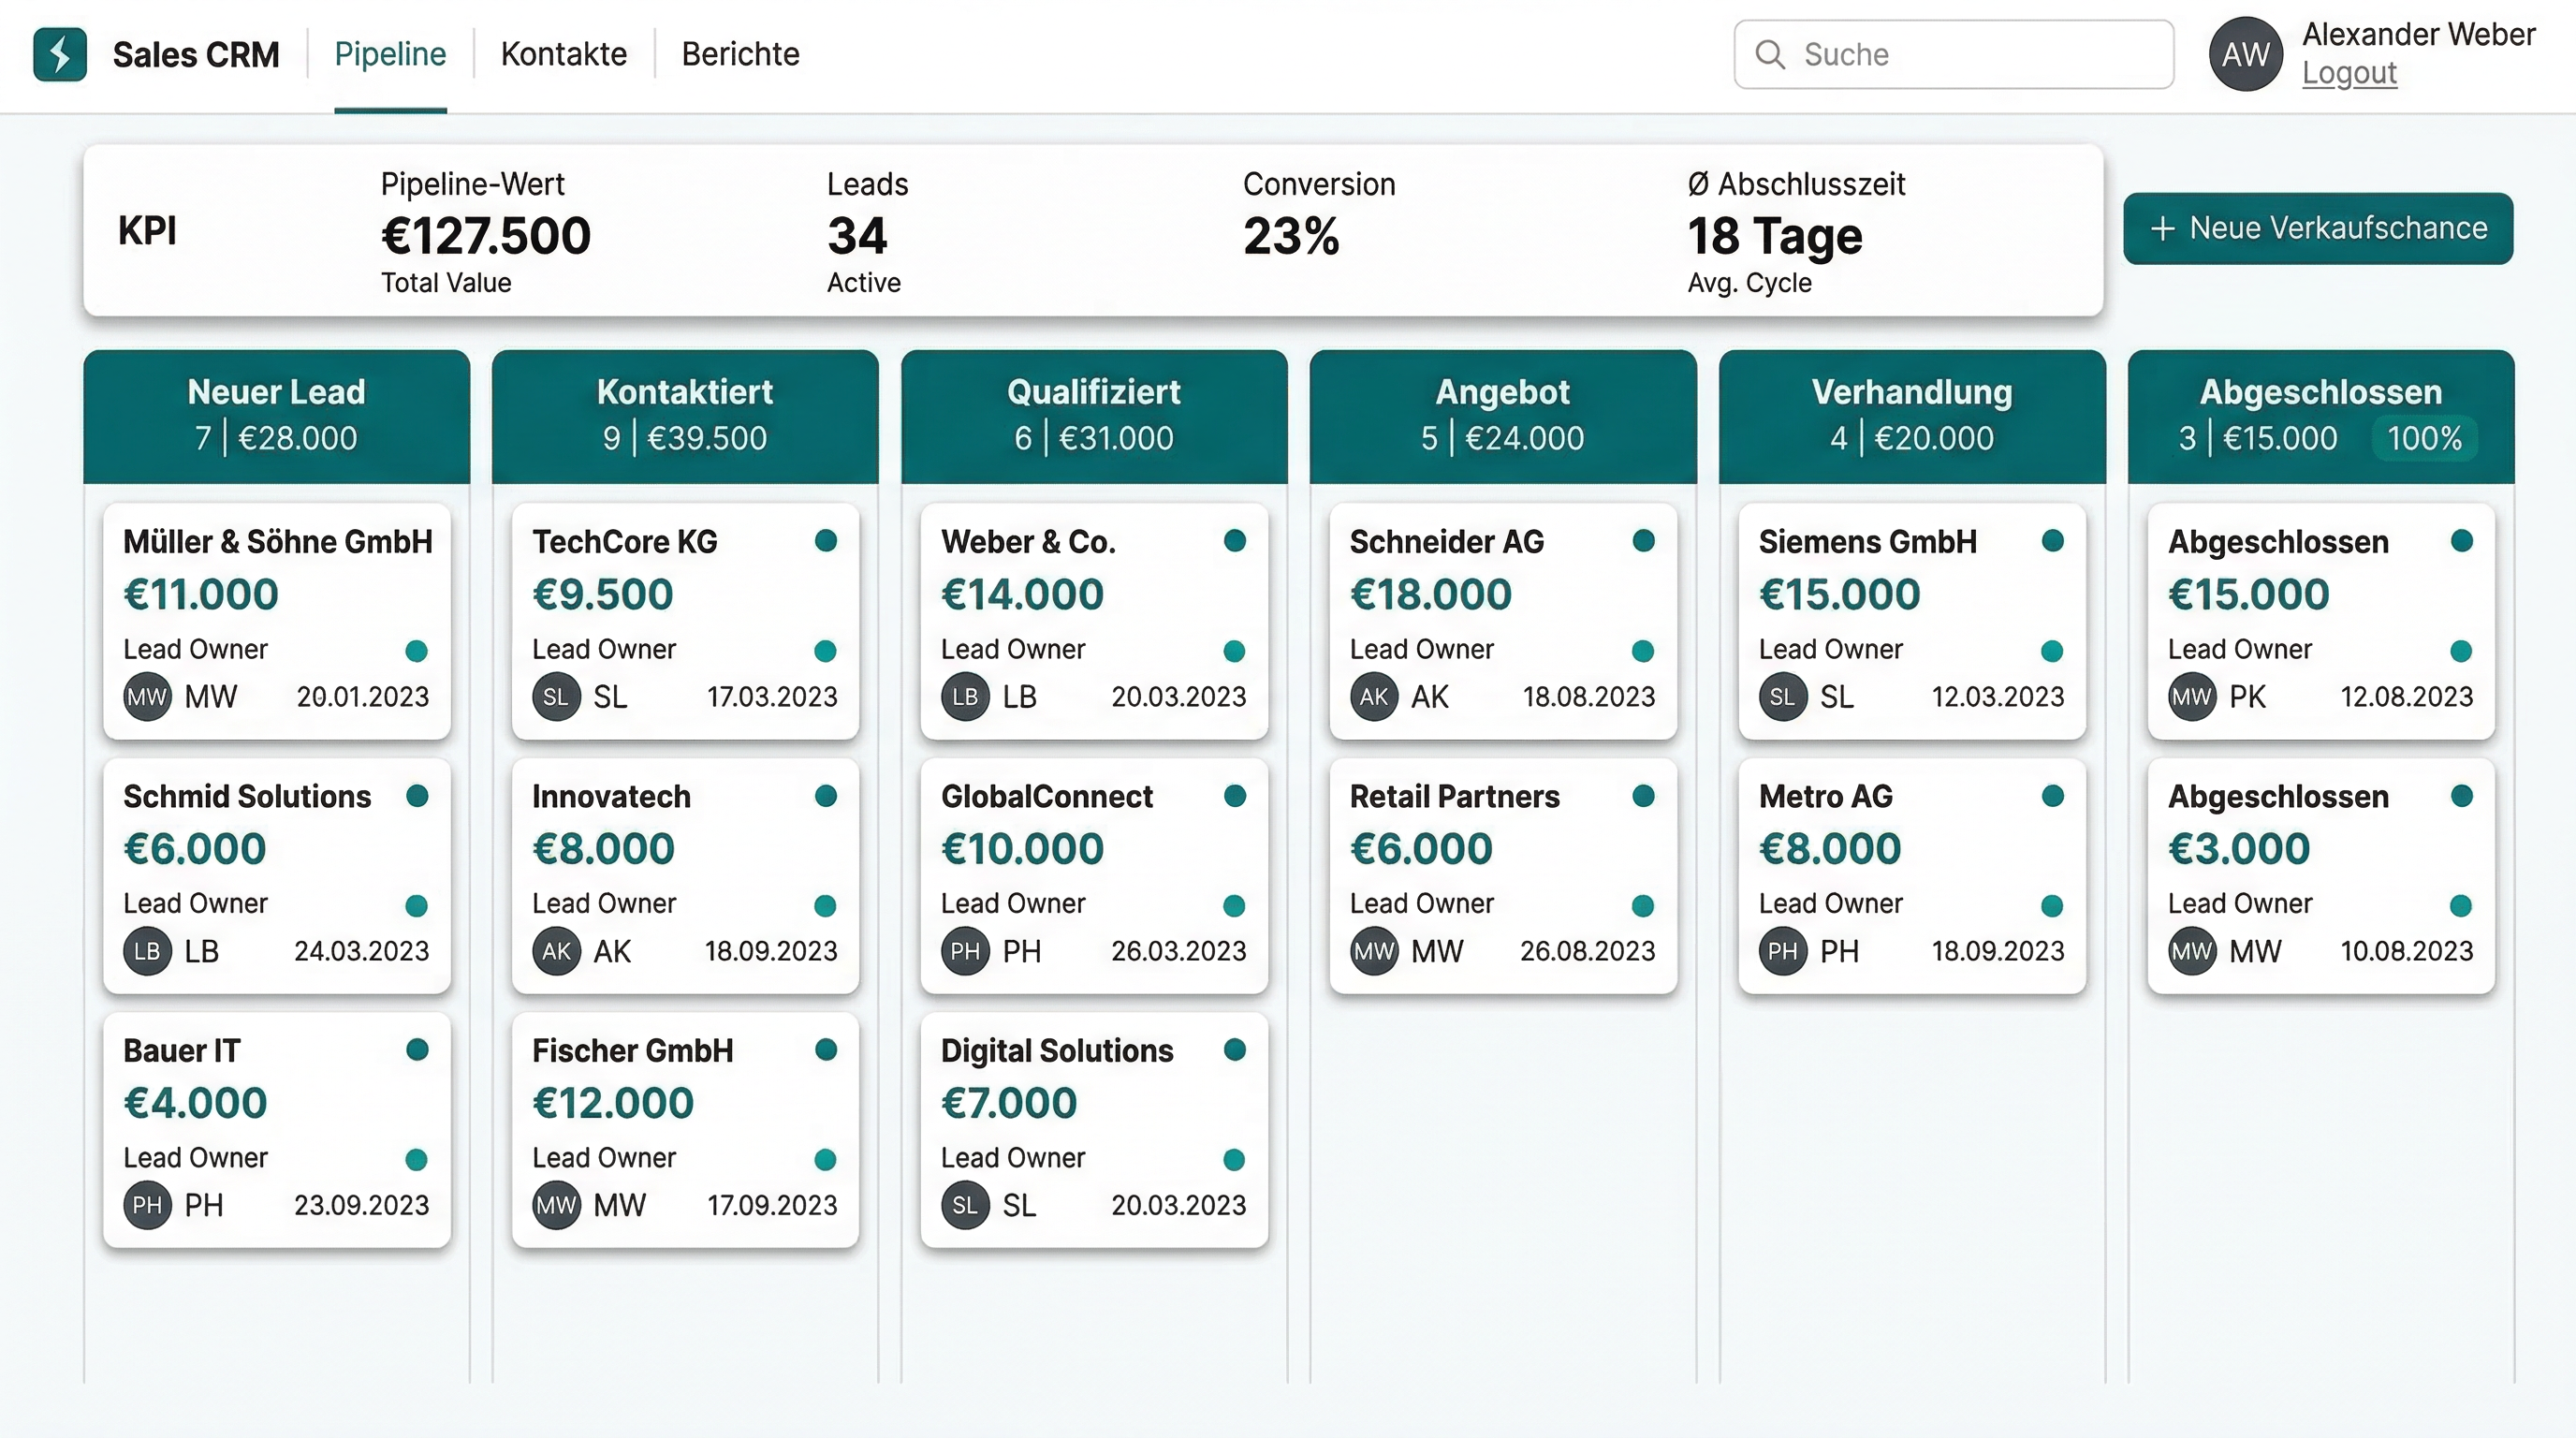This screenshot has width=2576, height=1438.
Task: Click the AK owner avatar on Schneider AG
Action: 1374,697
